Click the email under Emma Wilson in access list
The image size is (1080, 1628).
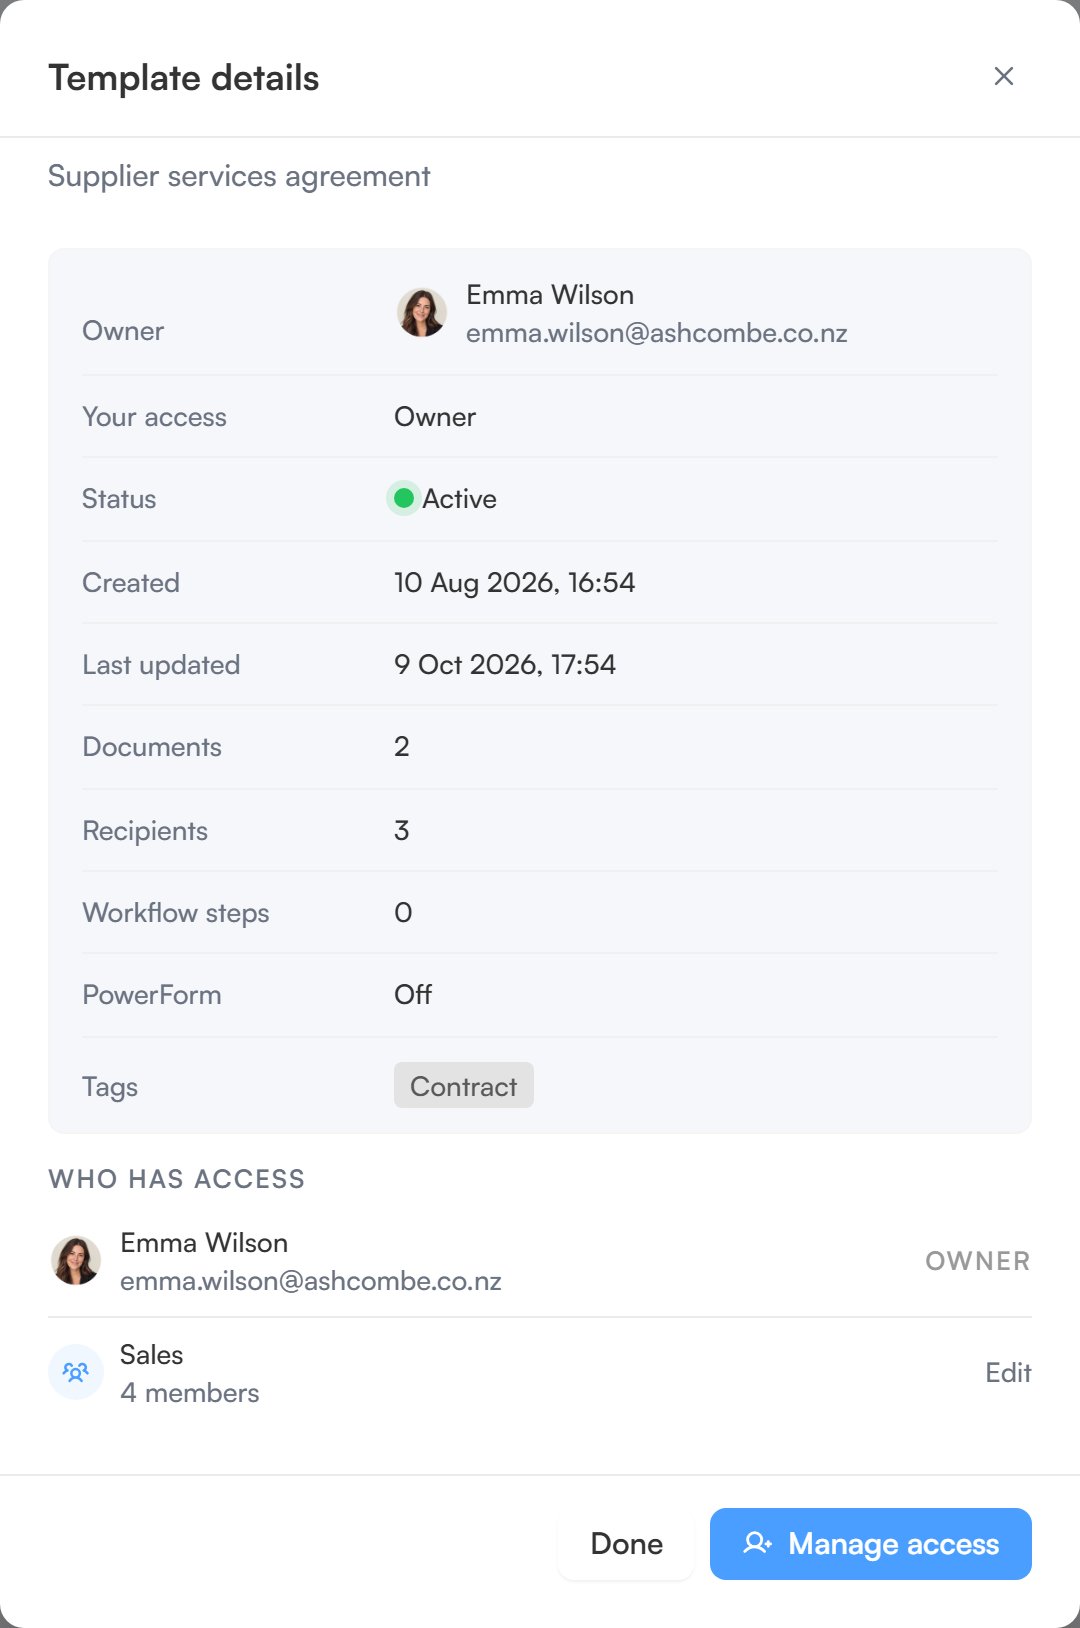pos(311,1281)
